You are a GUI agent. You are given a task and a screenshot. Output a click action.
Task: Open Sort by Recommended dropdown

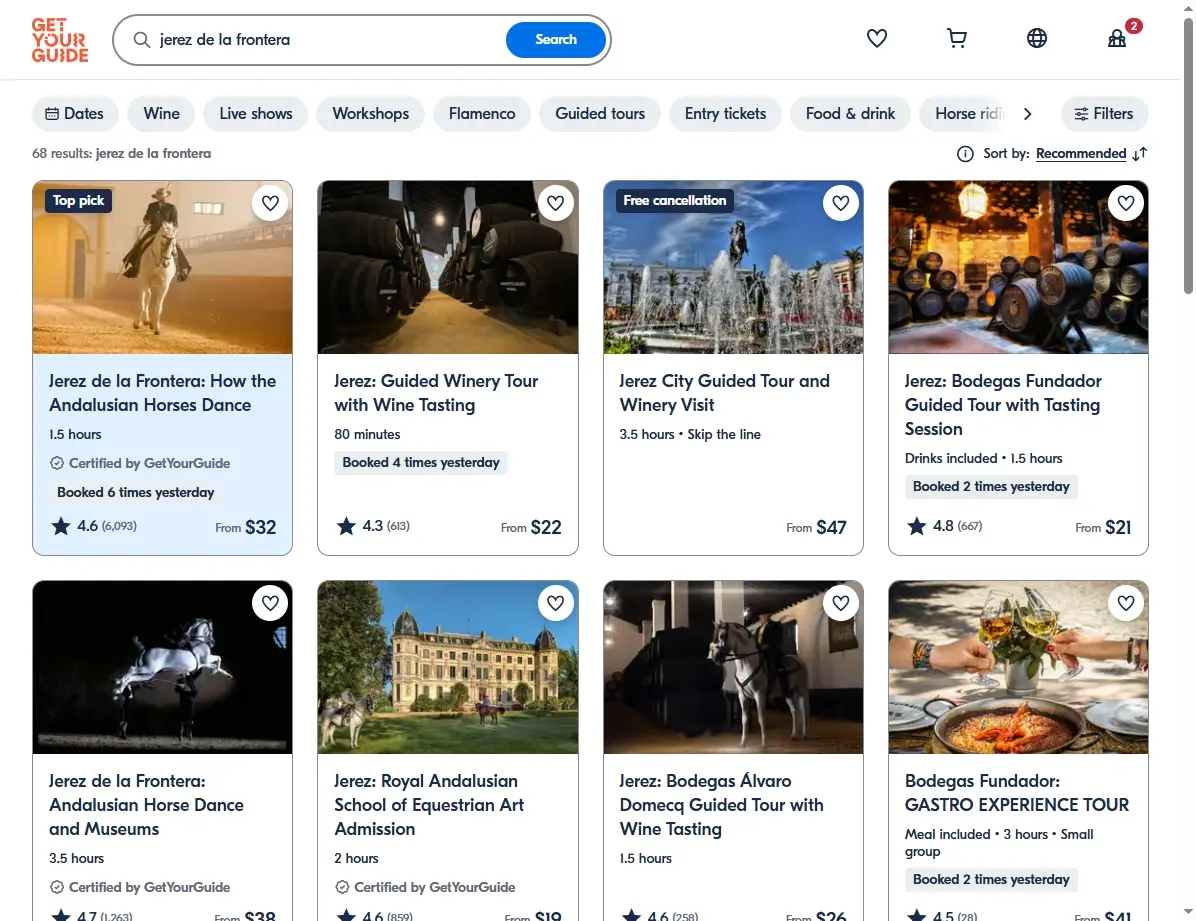pyautogui.click(x=1081, y=154)
